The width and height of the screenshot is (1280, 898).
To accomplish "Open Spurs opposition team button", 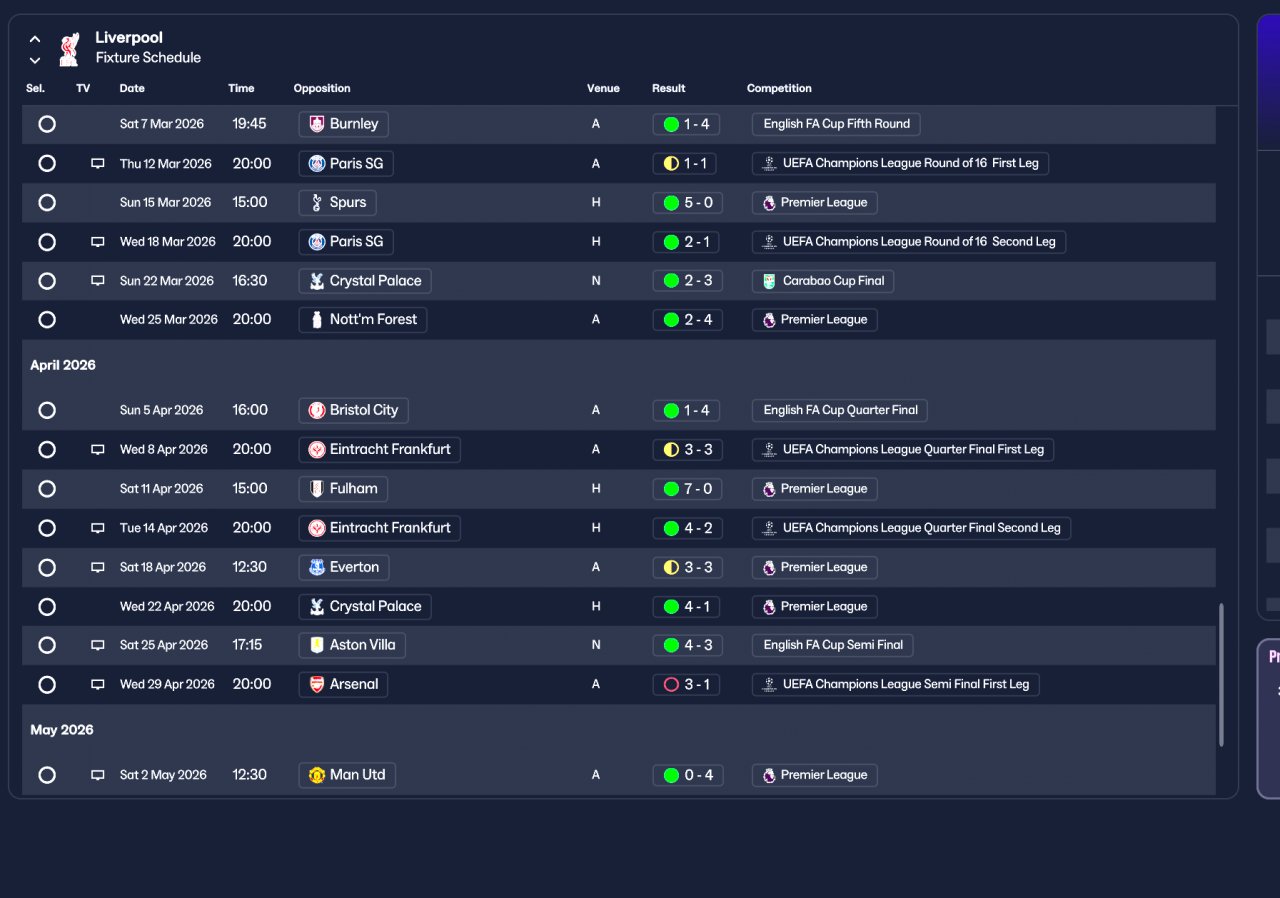I will [x=337, y=202].
